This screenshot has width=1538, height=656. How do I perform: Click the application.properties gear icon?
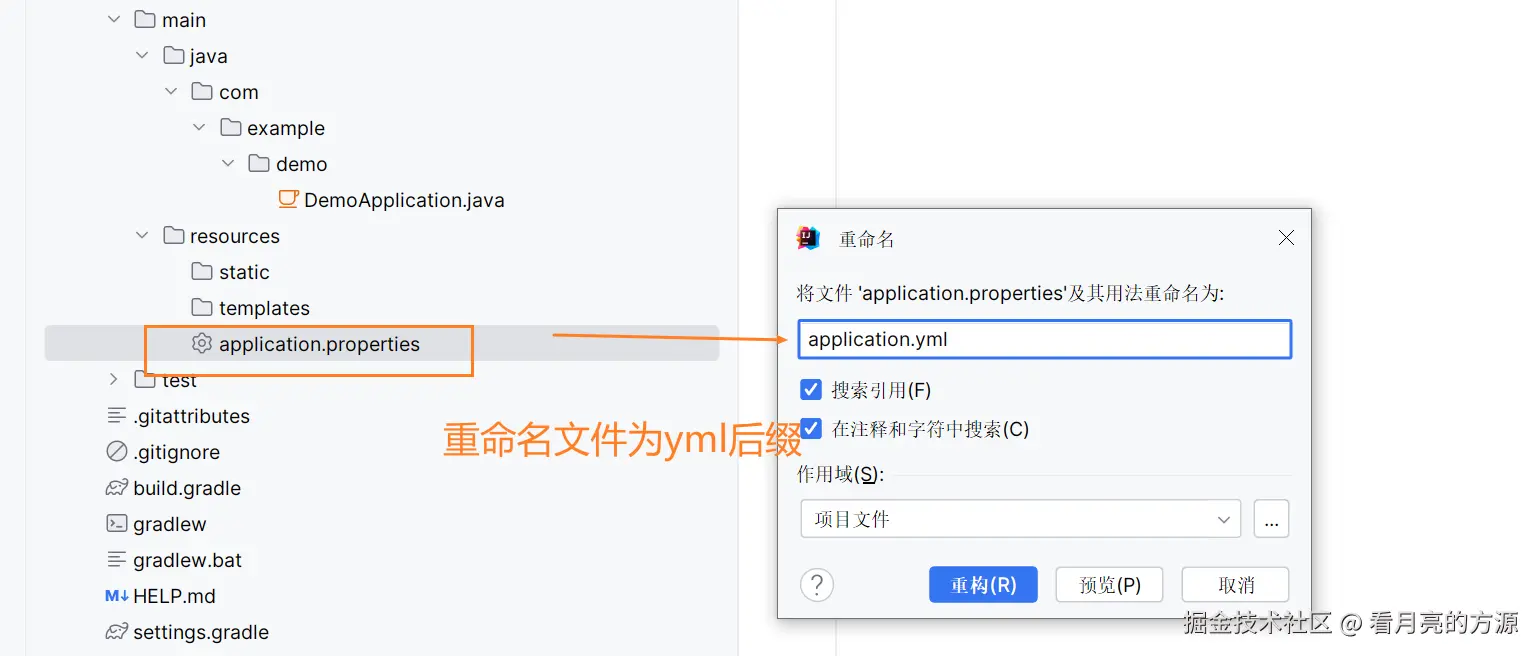click(202, 343)
